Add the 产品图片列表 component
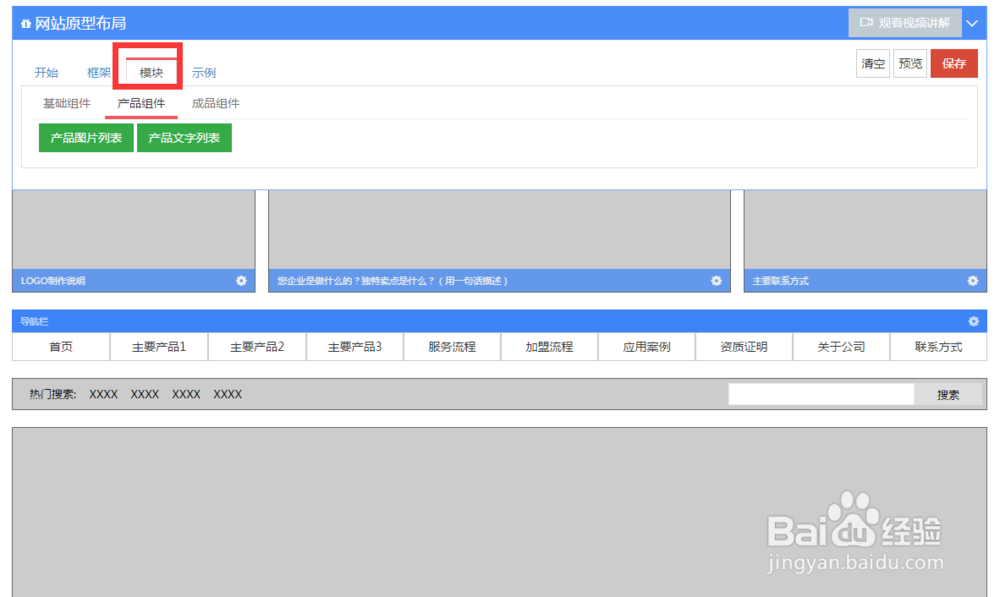Screen dimensions: 1000x597 (86, 138)
